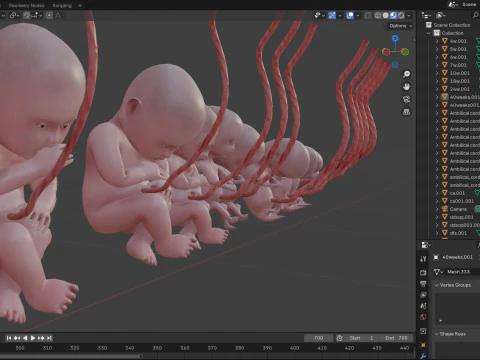
Task: Open the outliner editor type menu
Action: tap(426, 15)
